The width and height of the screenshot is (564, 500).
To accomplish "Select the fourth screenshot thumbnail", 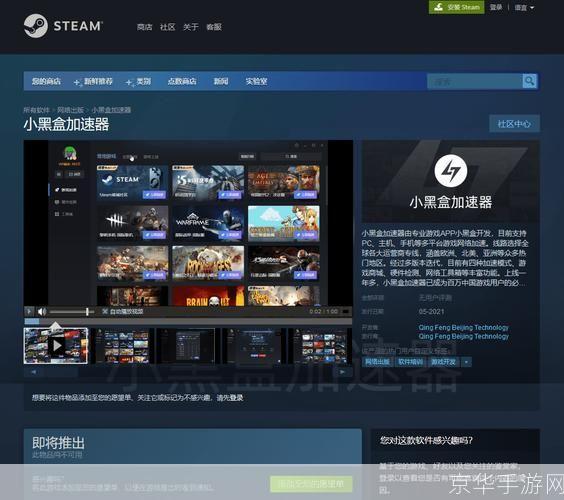I will point(255,346).
